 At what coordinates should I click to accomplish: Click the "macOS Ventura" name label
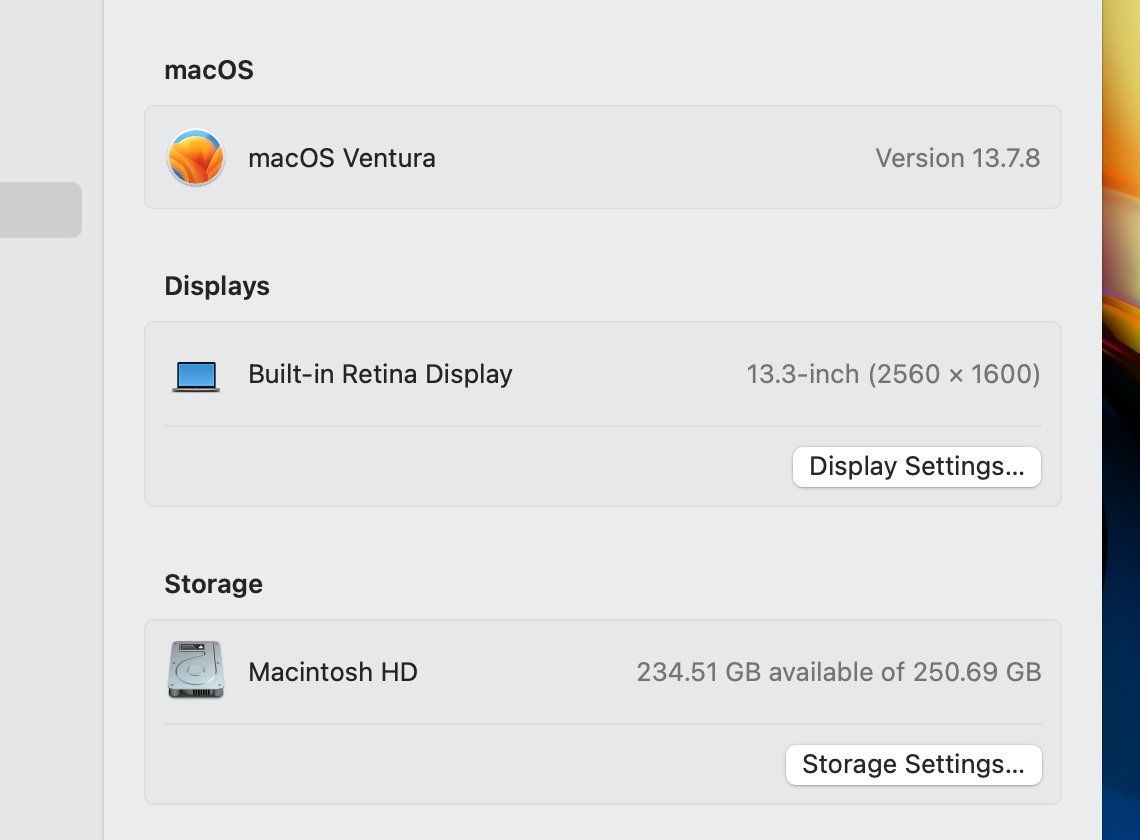click(x=341, y=158)
